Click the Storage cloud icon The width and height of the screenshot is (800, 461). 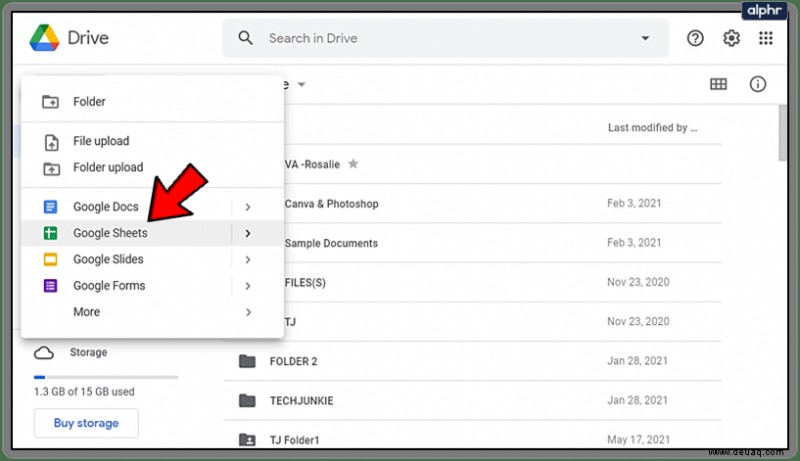[44, 353]
